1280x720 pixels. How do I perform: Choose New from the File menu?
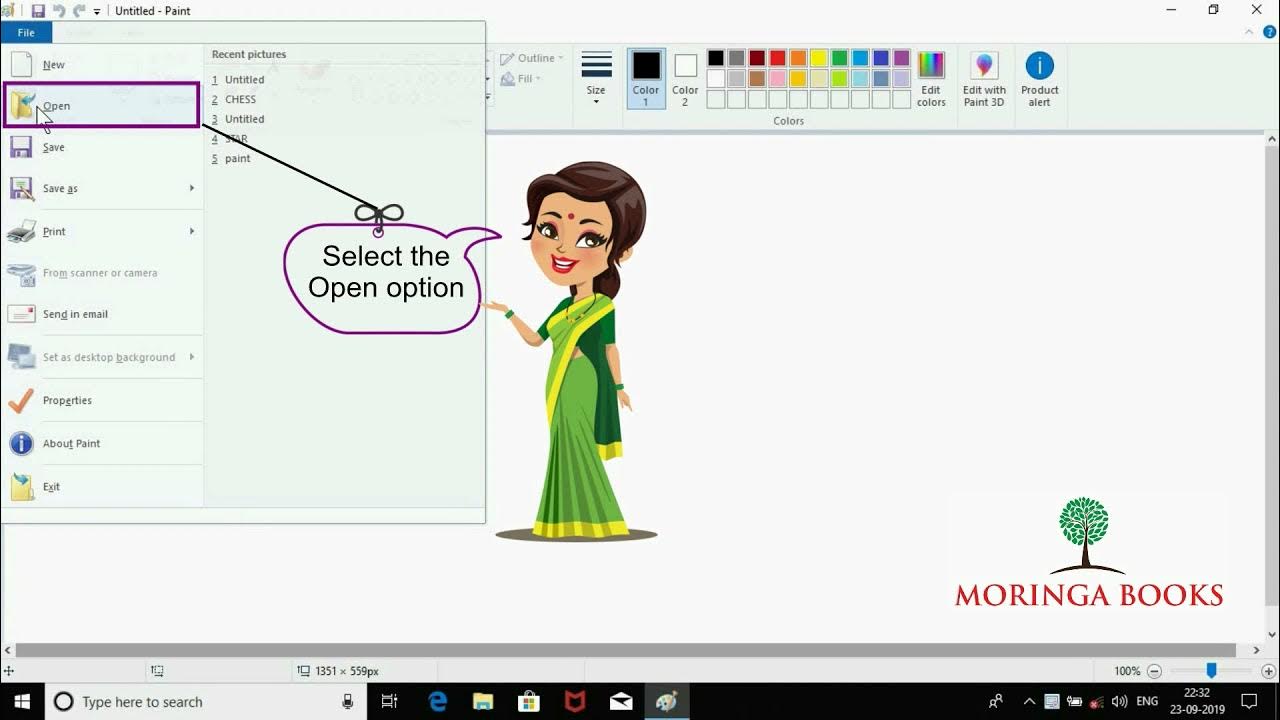click(x=102, y=65)
